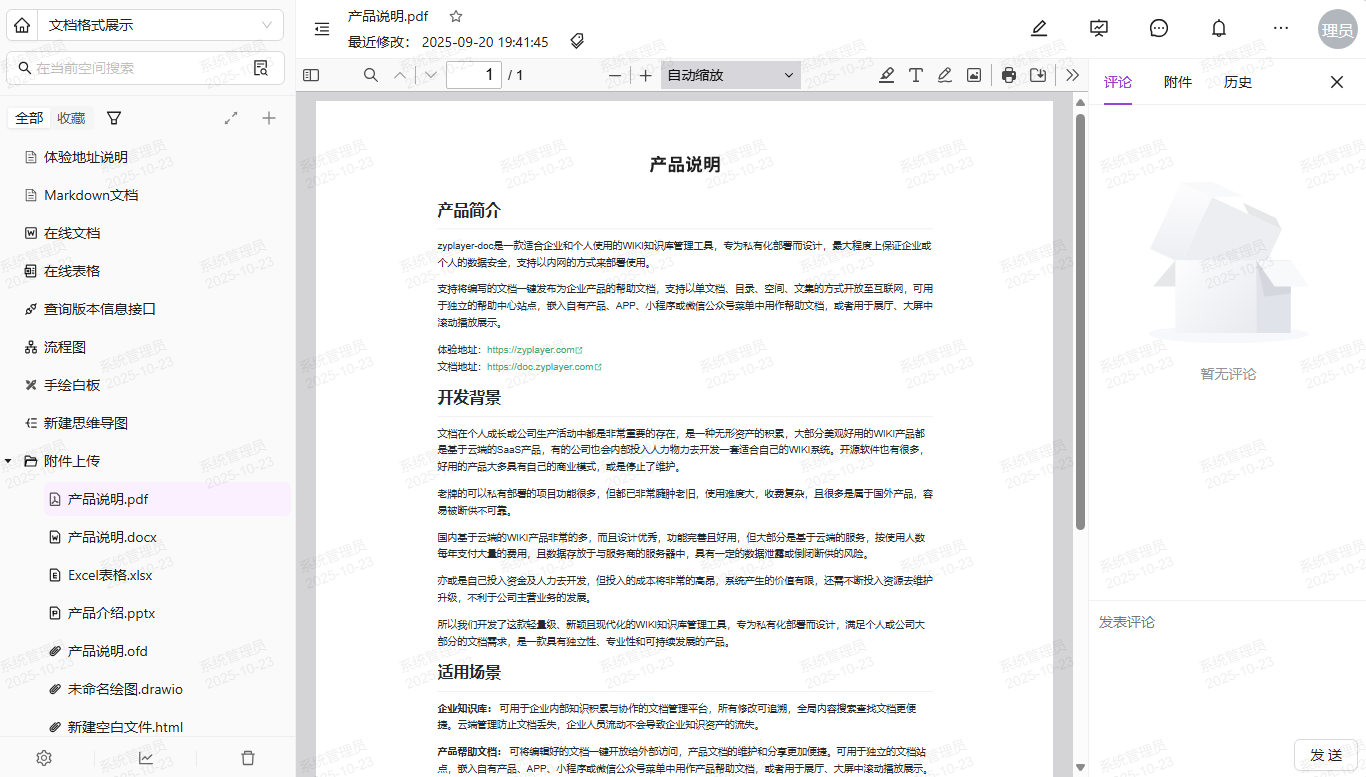This screenshot has width=1366, height=777.
Task: Click the 发表评论 comment input area
Action: [x=1228, y=670]
